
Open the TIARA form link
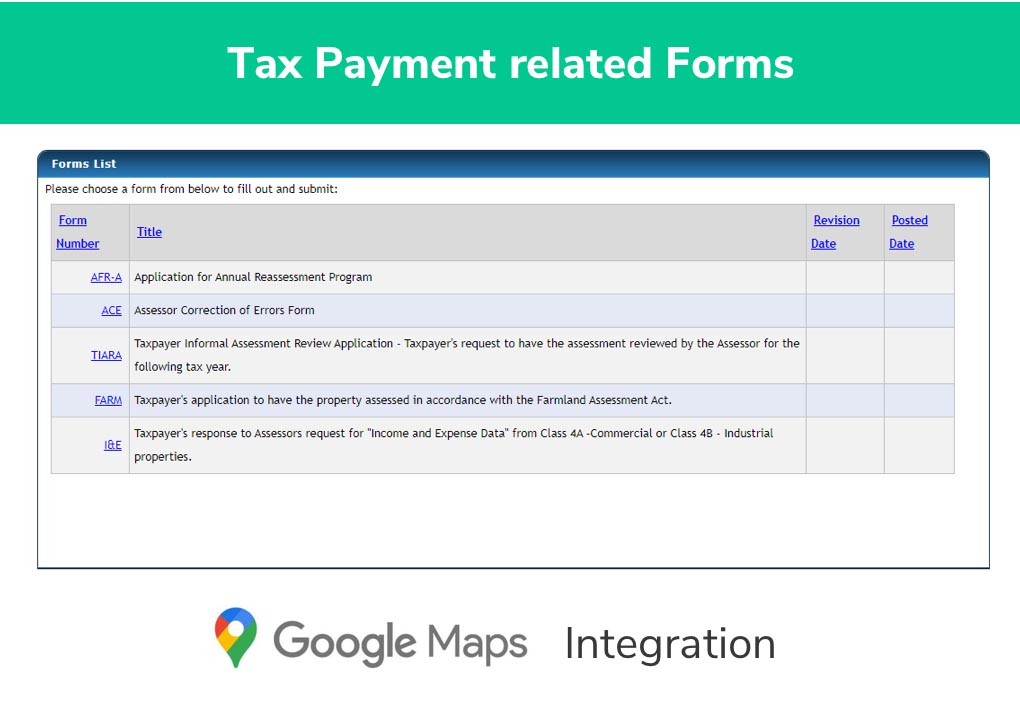(106, 355)
